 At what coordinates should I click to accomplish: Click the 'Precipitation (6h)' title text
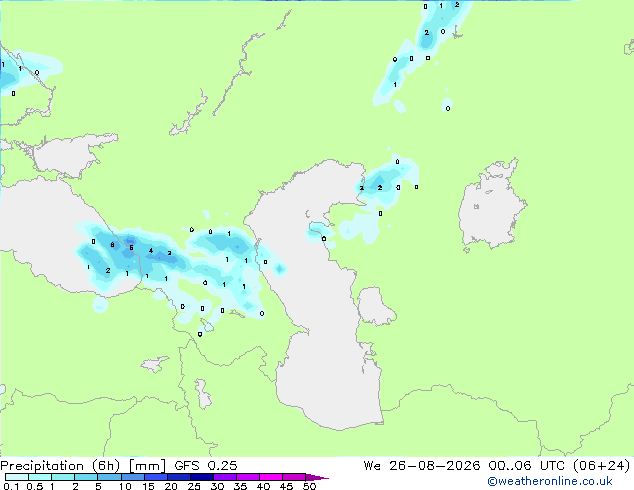coord(60,466)
